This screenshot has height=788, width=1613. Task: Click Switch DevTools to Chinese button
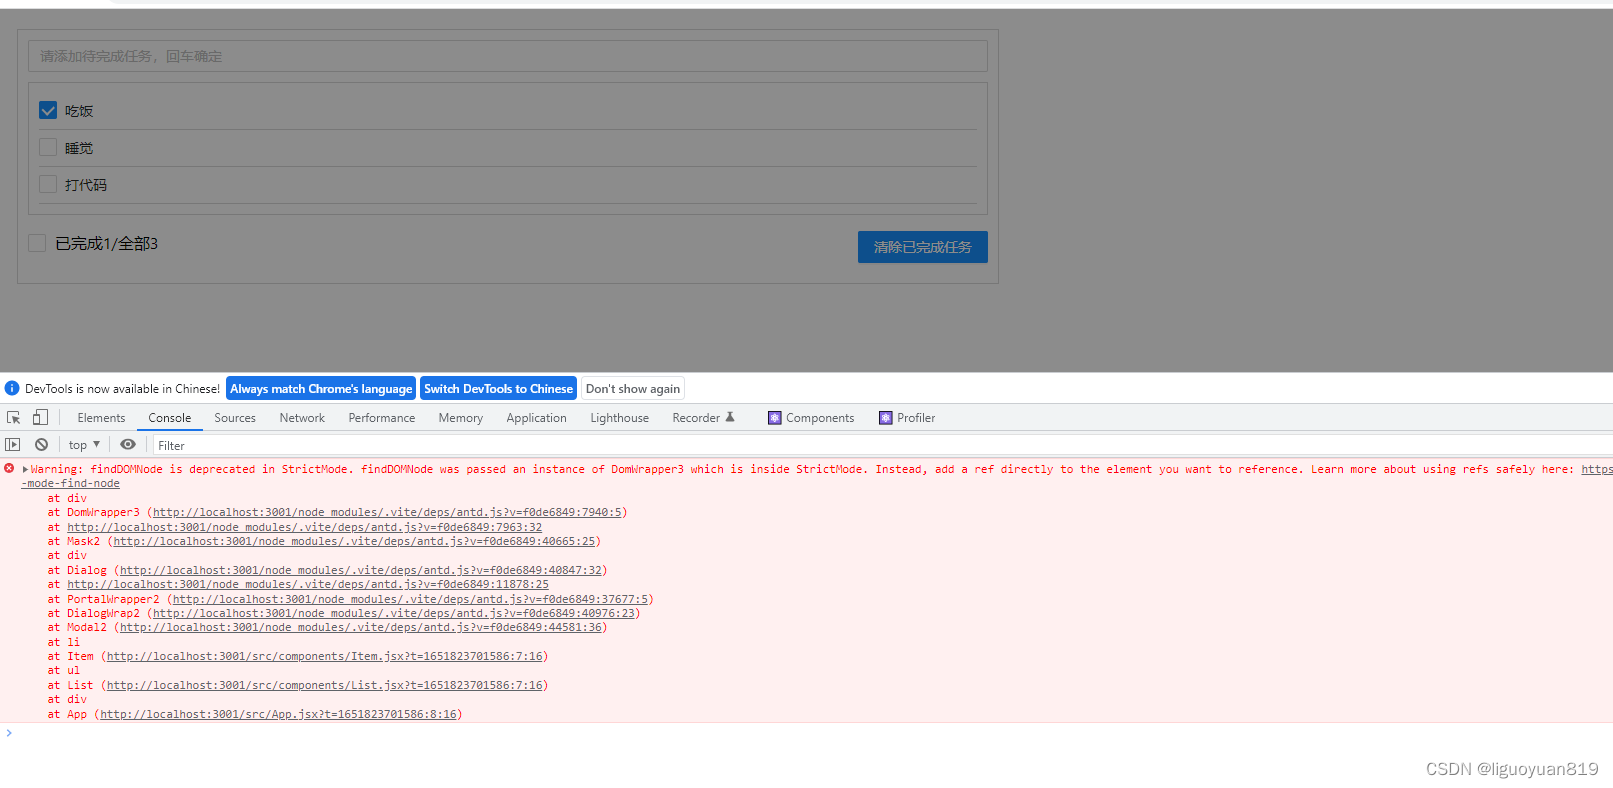pyautogui.click(x=498, y=389)
